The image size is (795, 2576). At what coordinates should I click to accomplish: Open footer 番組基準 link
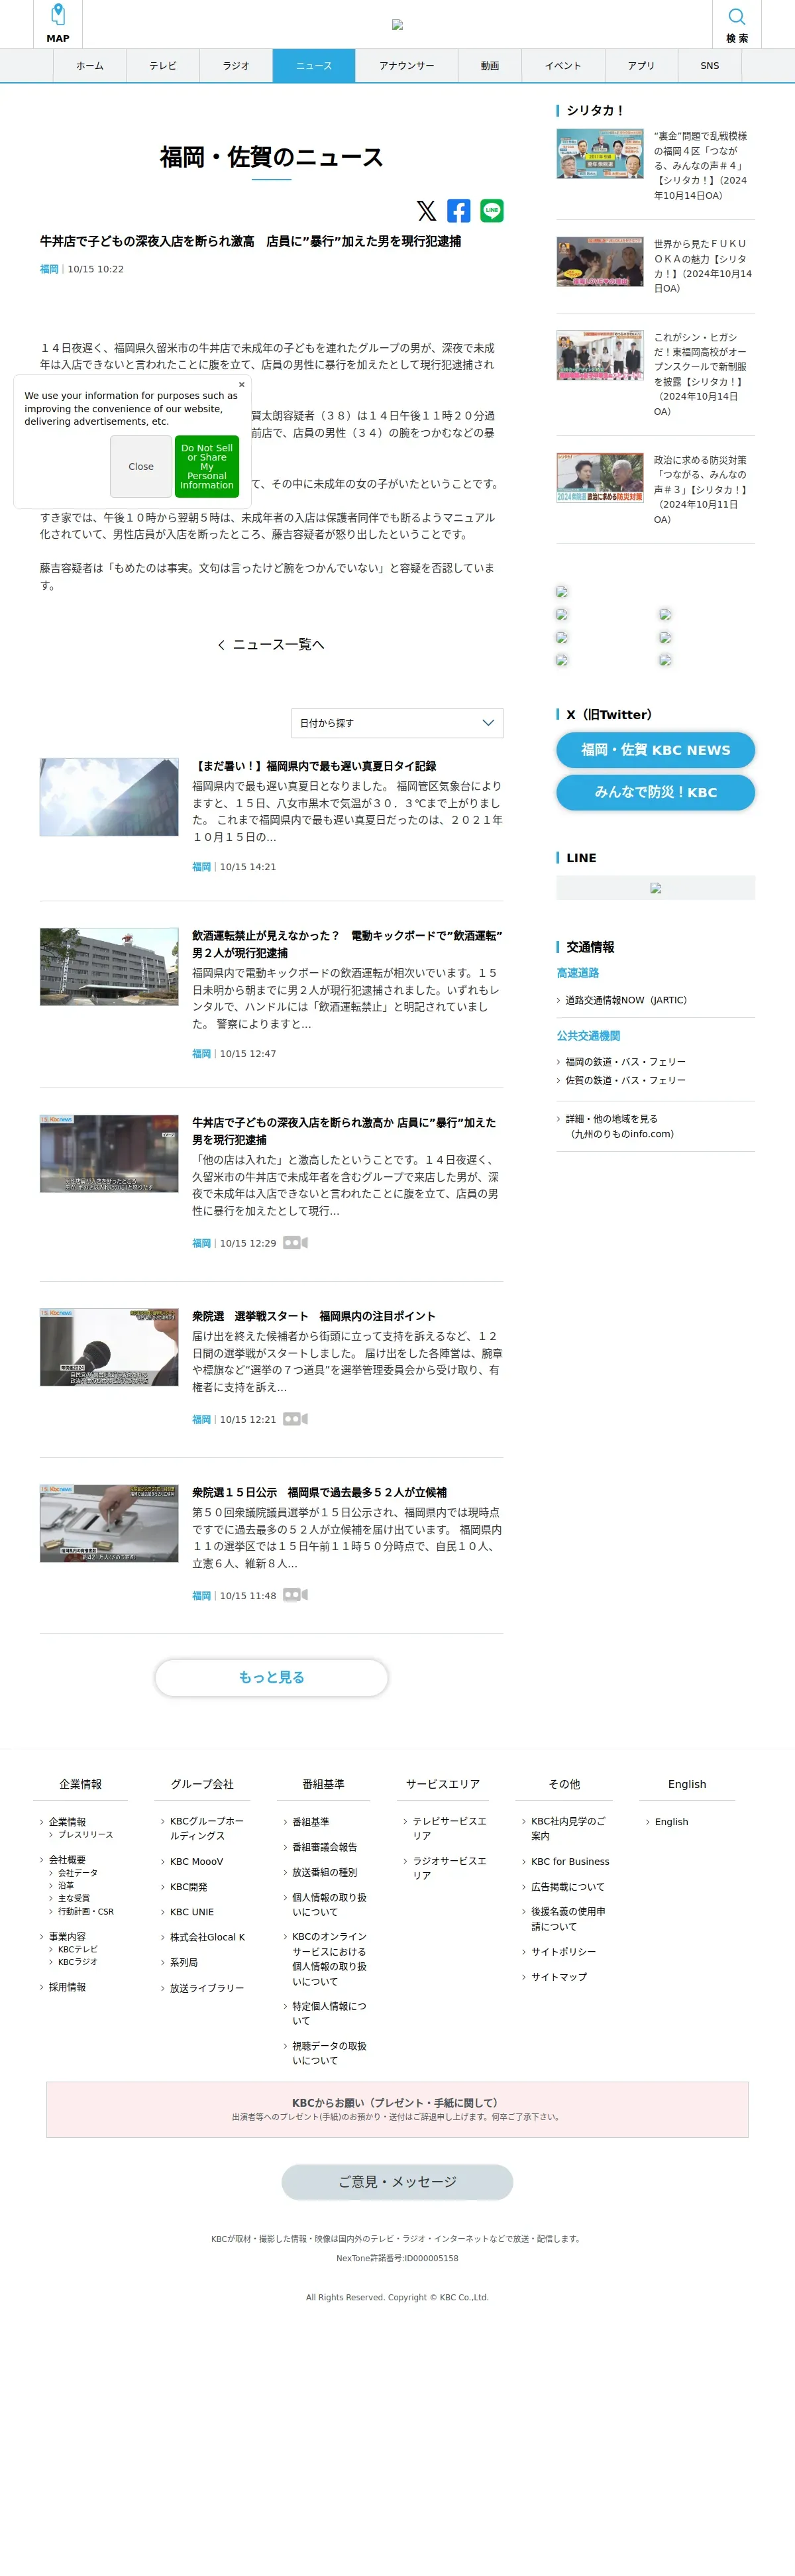[x=310, y=1822]
